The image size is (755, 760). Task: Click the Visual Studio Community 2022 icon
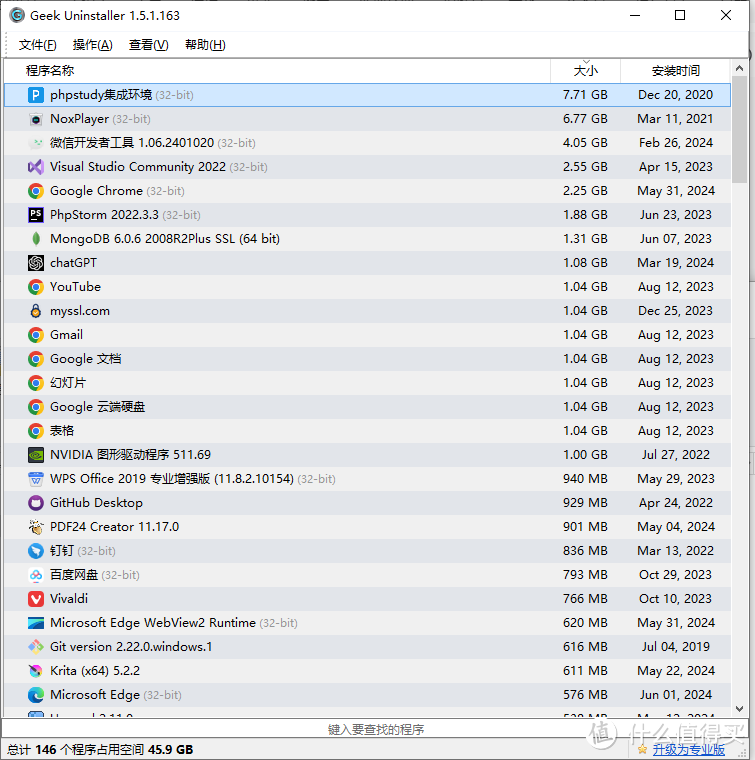tap(35, 167)
